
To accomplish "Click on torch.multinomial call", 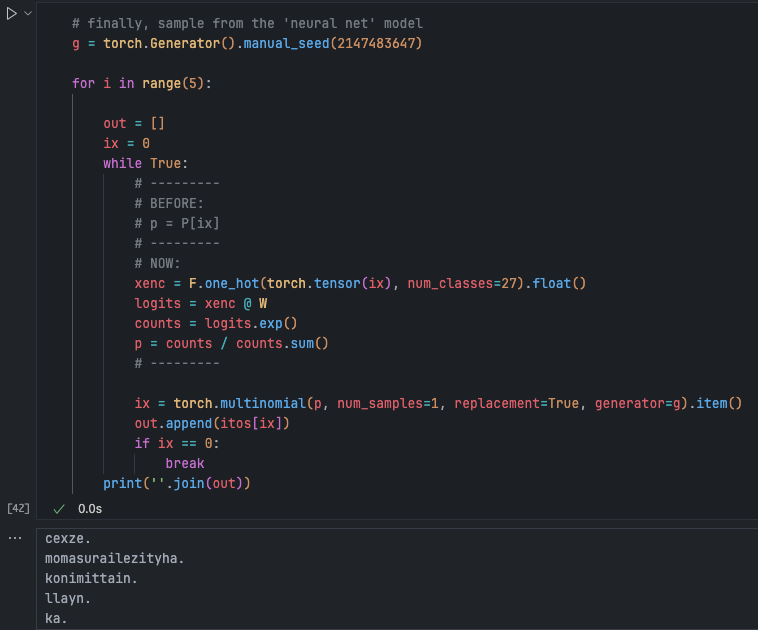I will [235, 403].
